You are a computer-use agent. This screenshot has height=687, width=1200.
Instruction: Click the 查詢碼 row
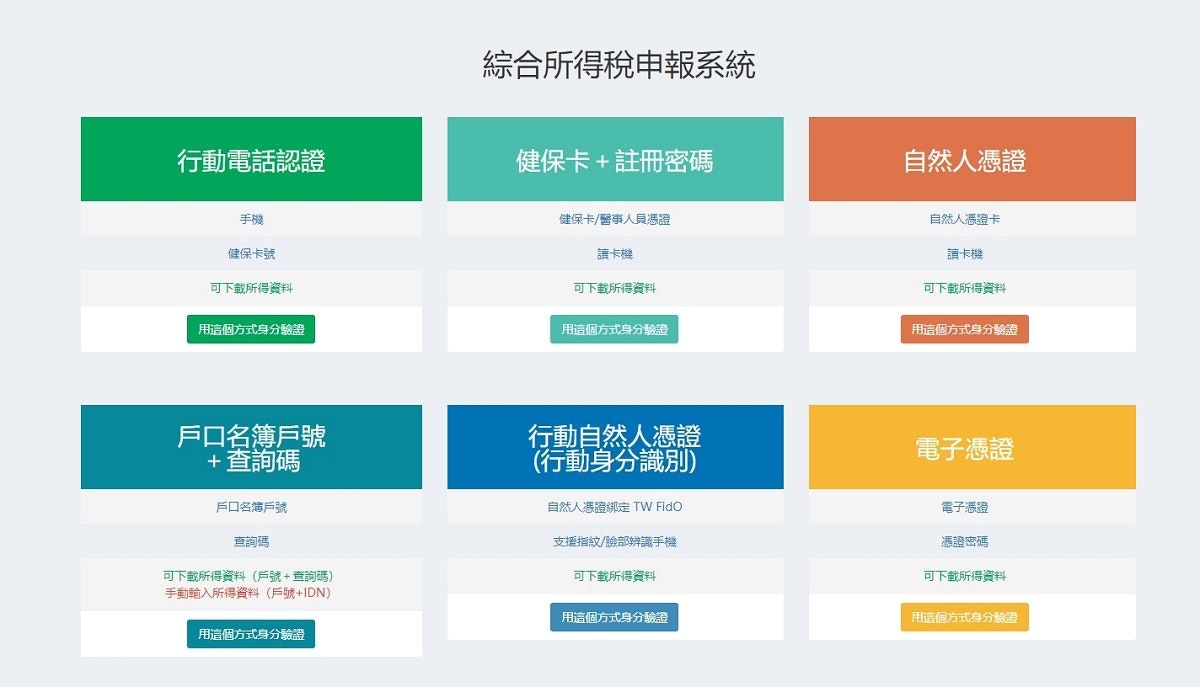pyautogui.click(x=251, y=541)
